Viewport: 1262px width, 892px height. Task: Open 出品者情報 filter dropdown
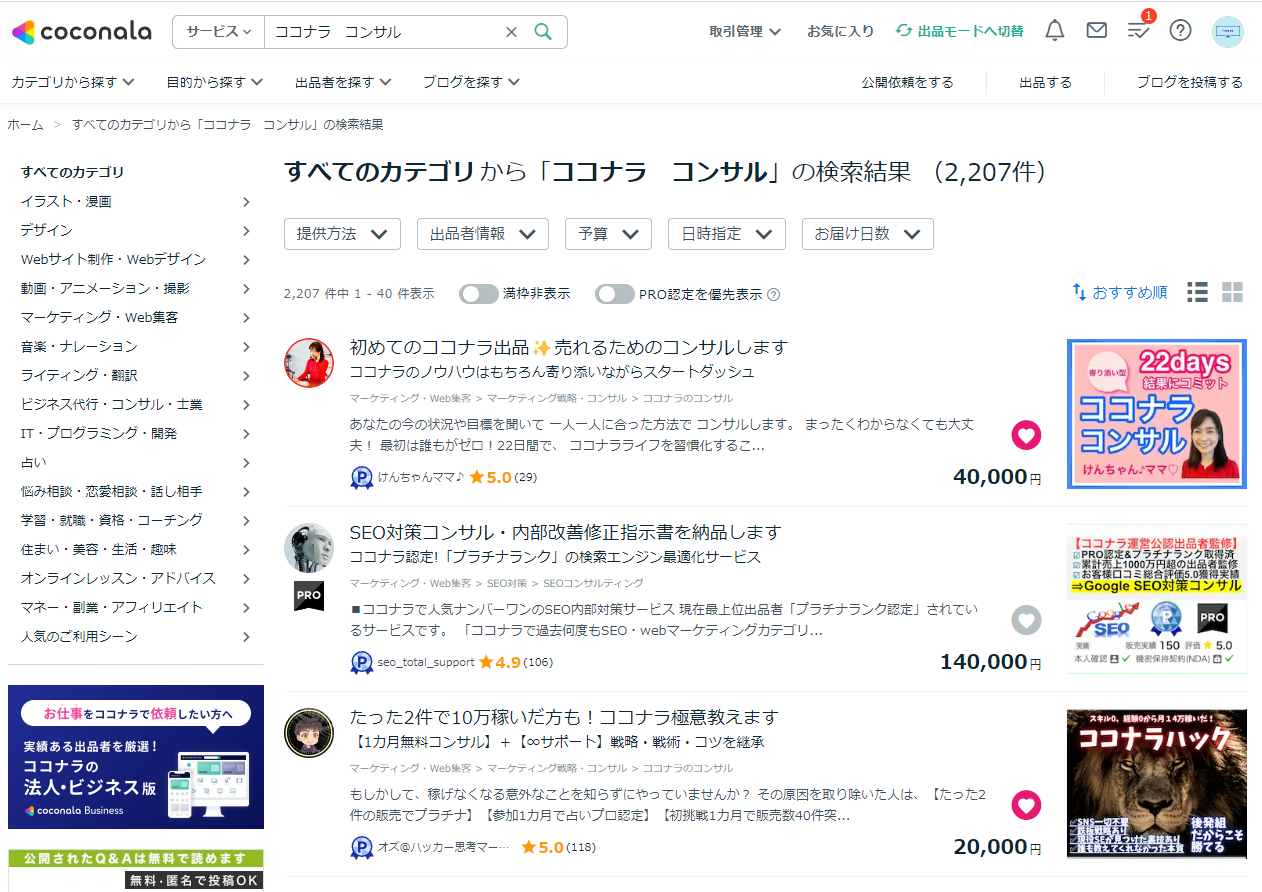483,233
